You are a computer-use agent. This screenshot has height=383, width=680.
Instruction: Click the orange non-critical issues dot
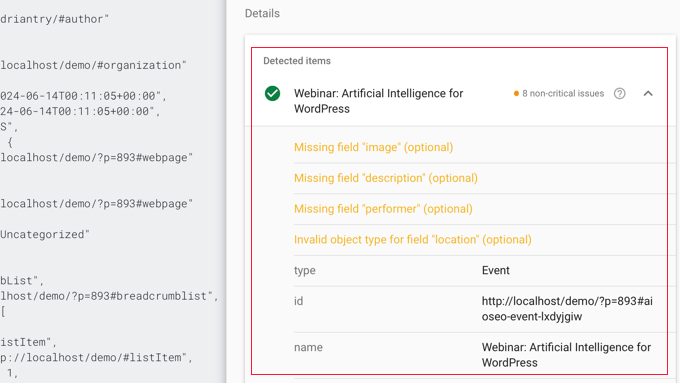tap(516, 93)
